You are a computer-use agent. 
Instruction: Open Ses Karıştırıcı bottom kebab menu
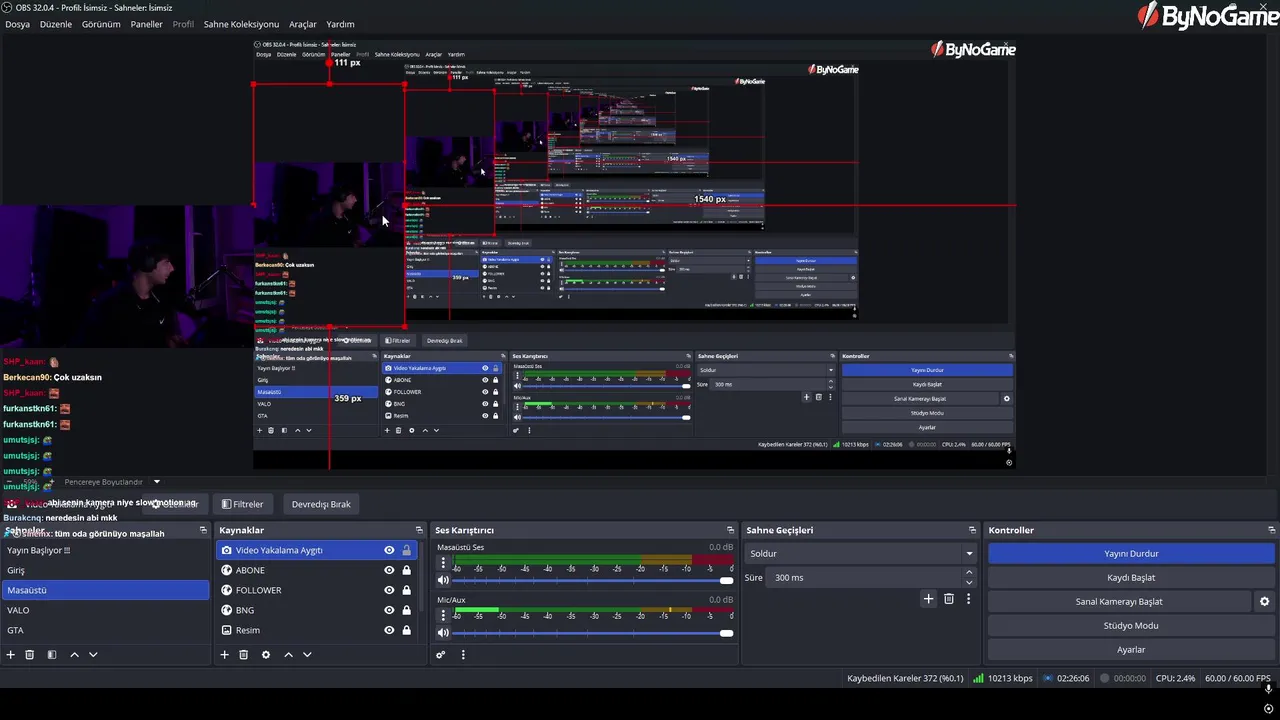tap(463, 655)
